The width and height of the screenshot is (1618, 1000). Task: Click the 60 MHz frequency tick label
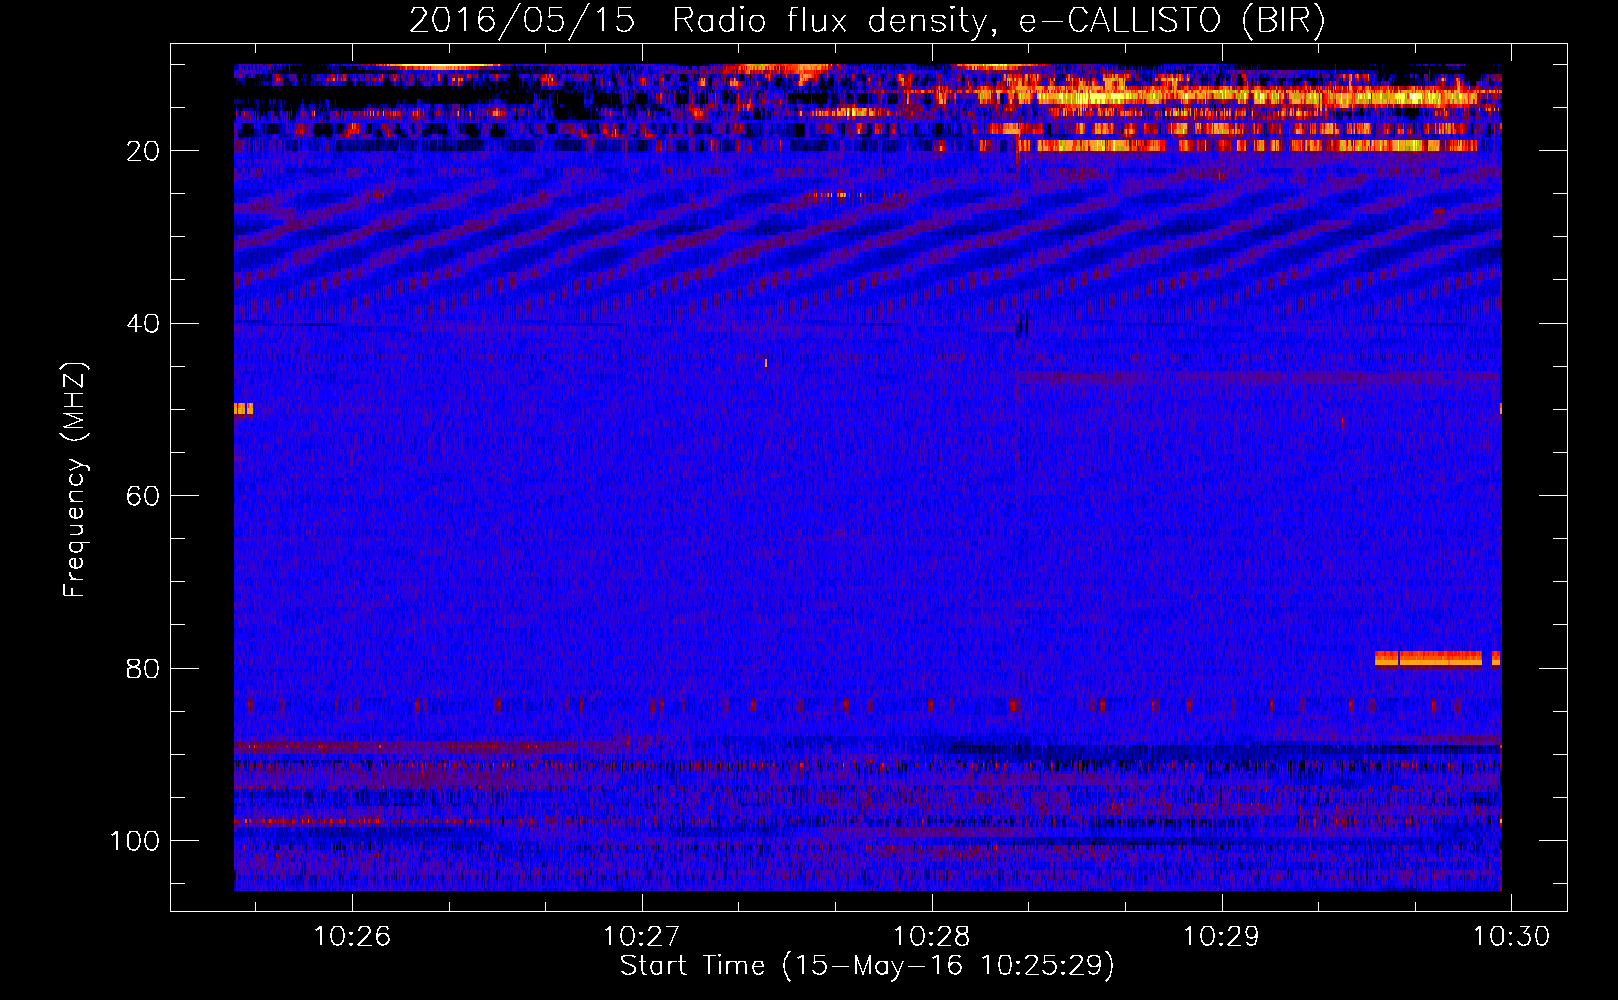[143, 496]
